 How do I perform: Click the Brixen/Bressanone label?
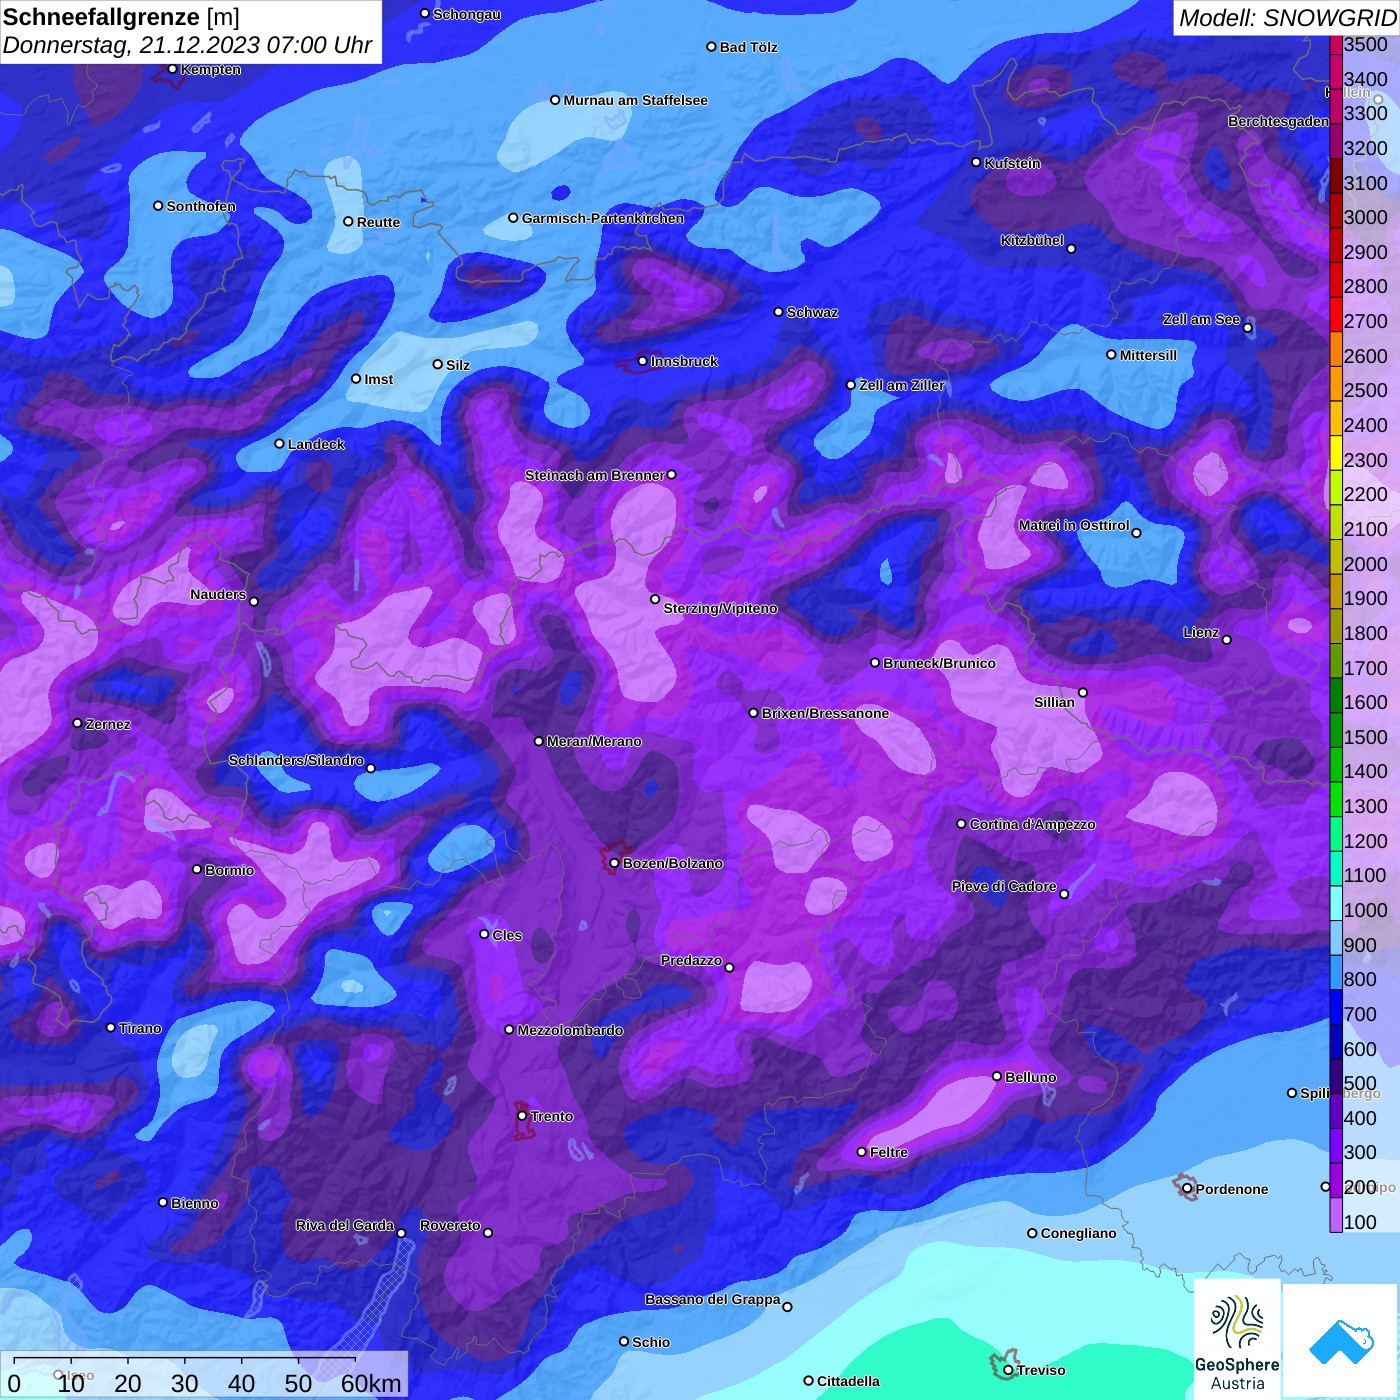[x=825, y=713]
